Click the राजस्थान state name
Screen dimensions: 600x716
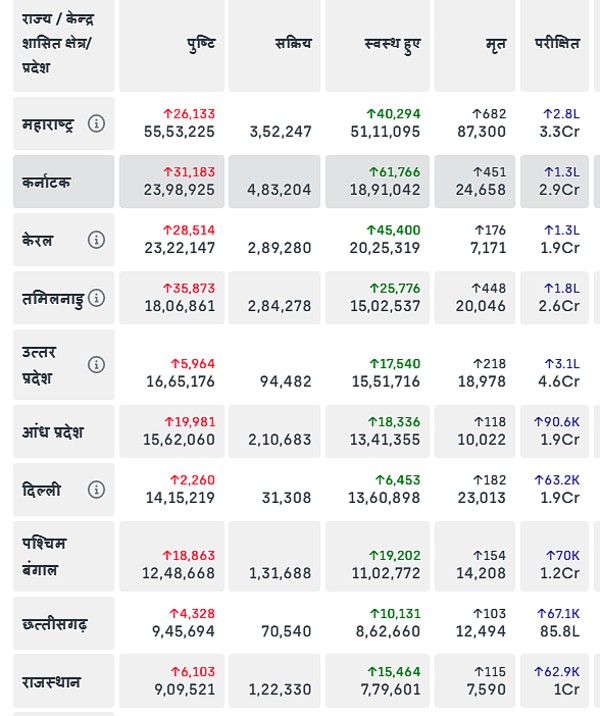click(51, 682)
